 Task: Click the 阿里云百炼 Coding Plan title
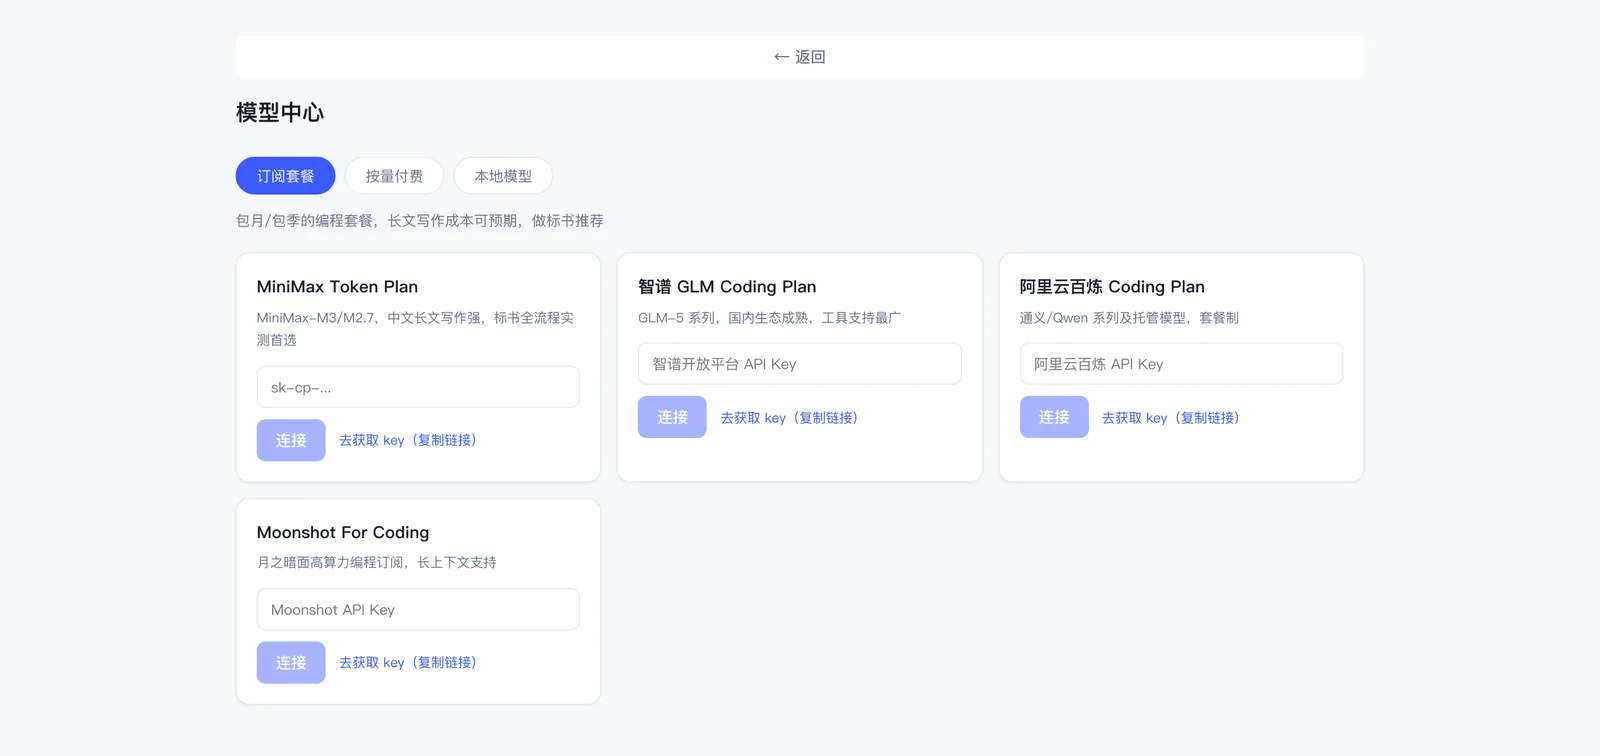click(x=1112, y=287)
